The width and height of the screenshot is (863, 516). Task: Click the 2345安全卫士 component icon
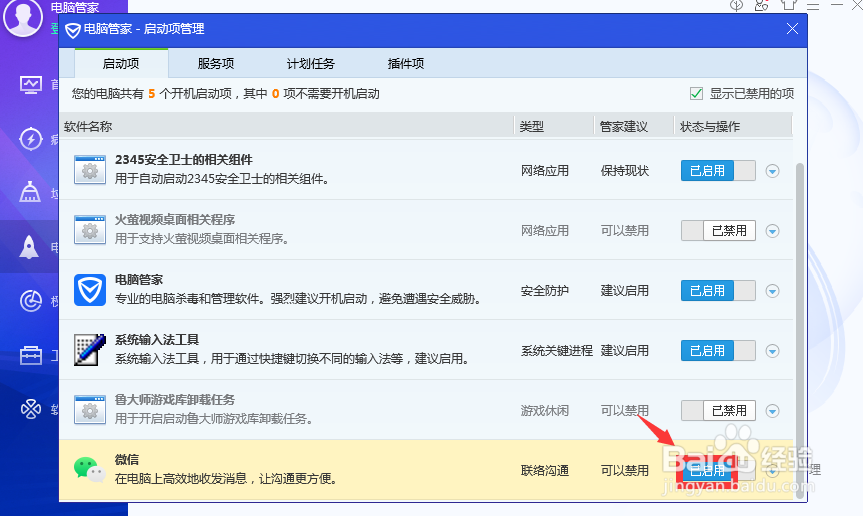click(90, 169)
